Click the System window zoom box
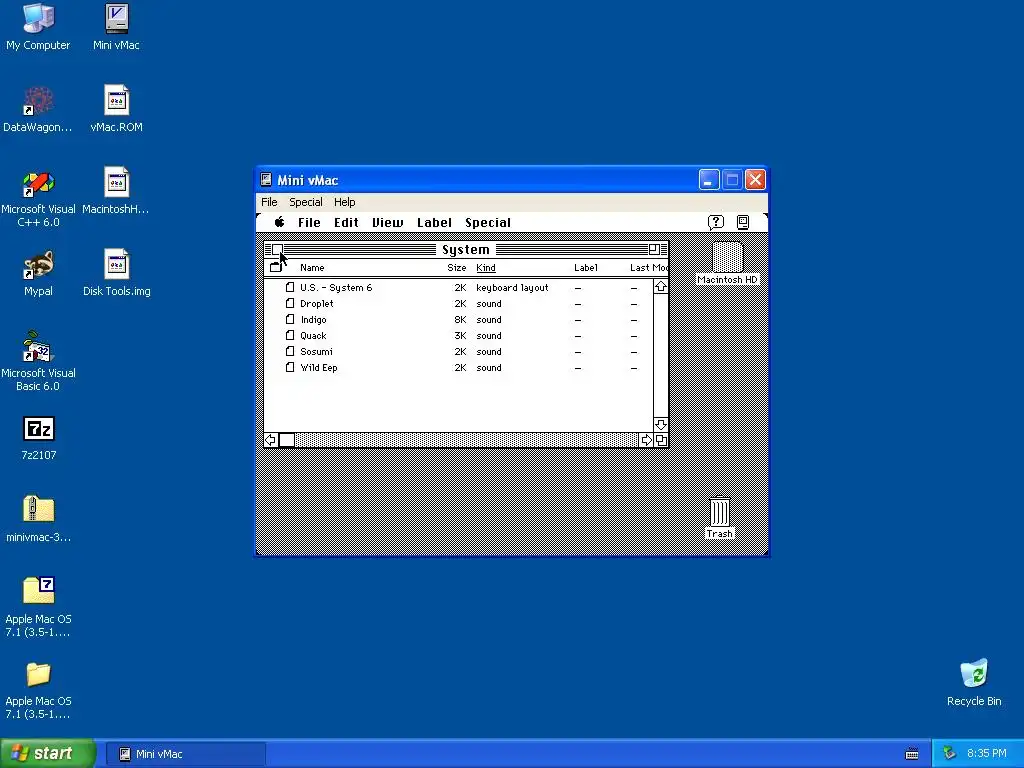The height and width of the screenshot is (768, 1024). (654, 249)
